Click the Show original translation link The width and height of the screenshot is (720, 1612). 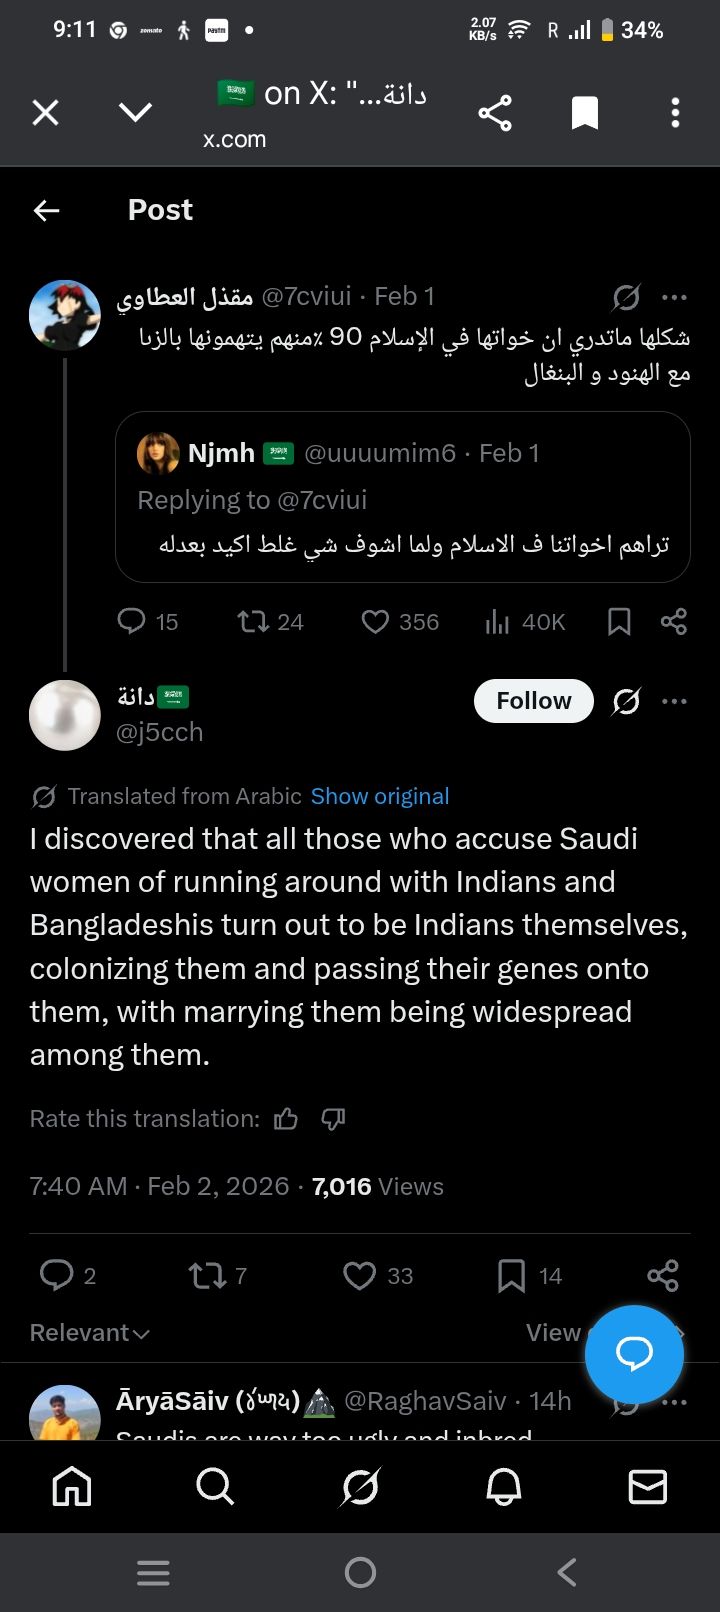379,796
